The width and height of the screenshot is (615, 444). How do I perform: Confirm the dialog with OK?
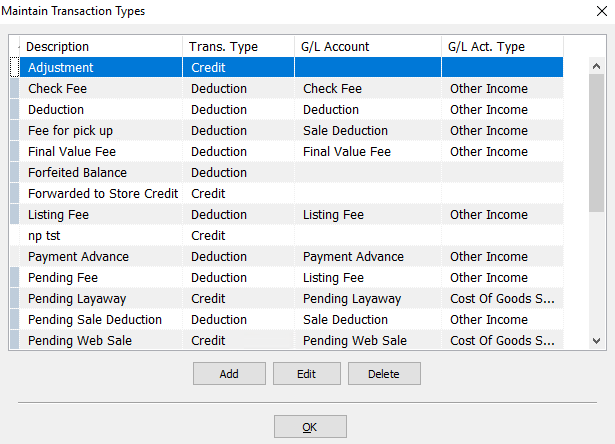click(x=310, y=426)
